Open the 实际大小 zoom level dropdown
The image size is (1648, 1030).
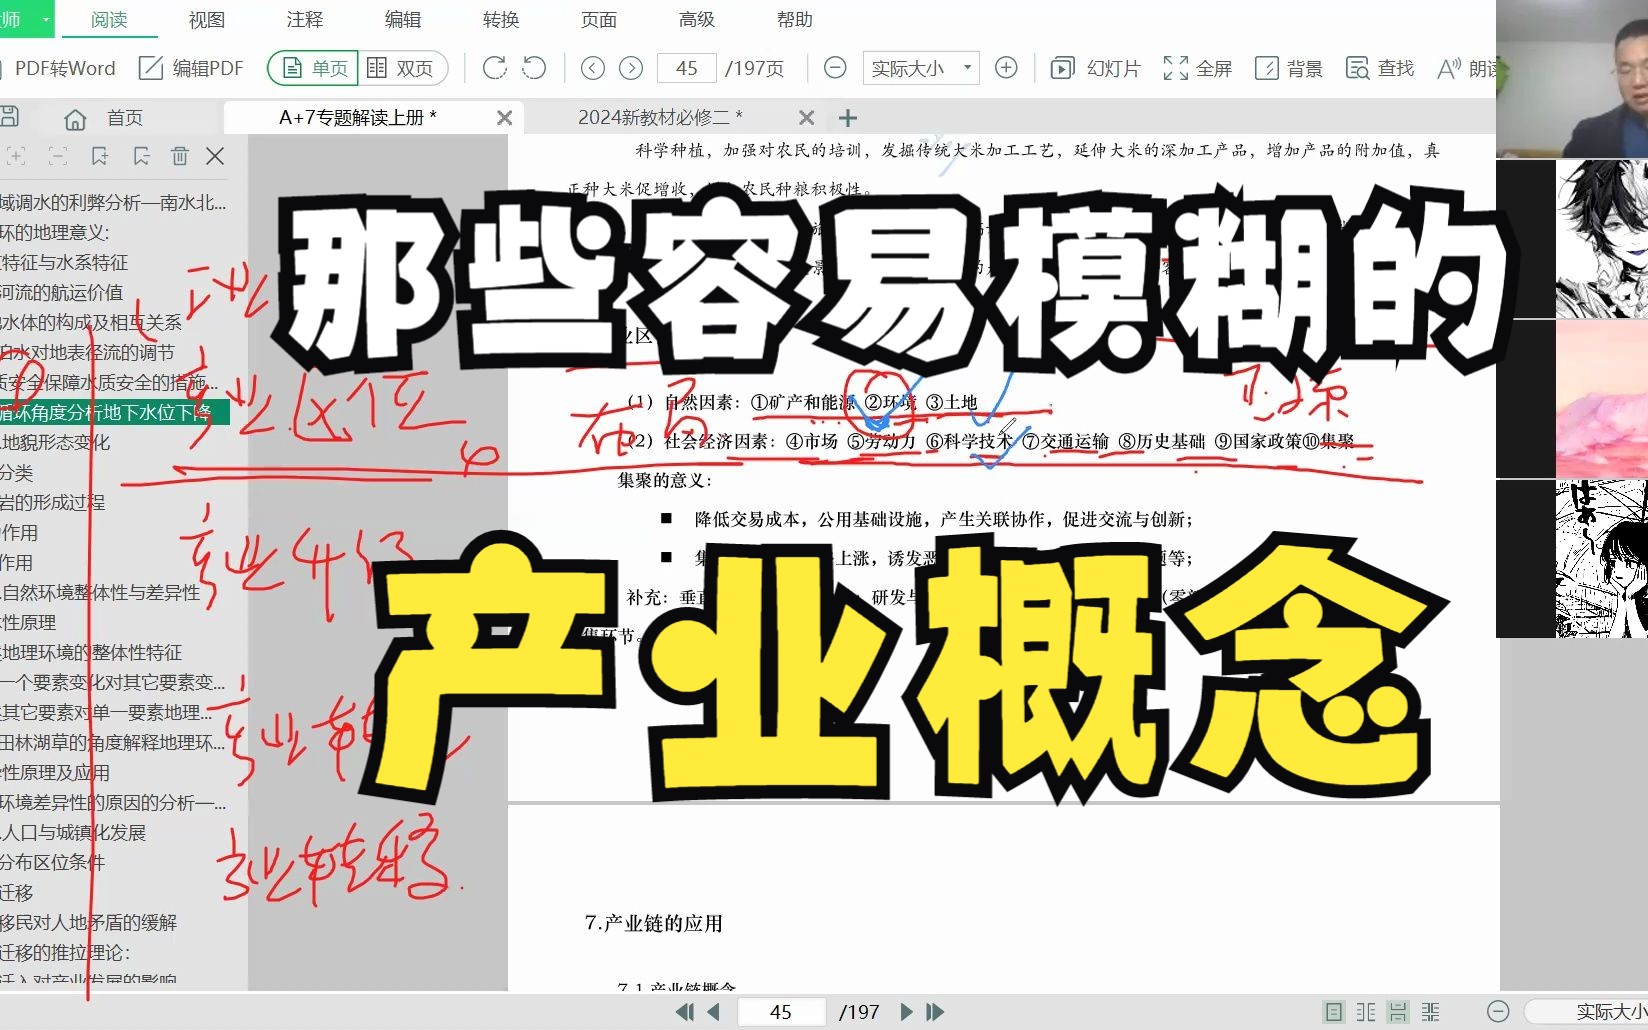click(x=918, y=68)
